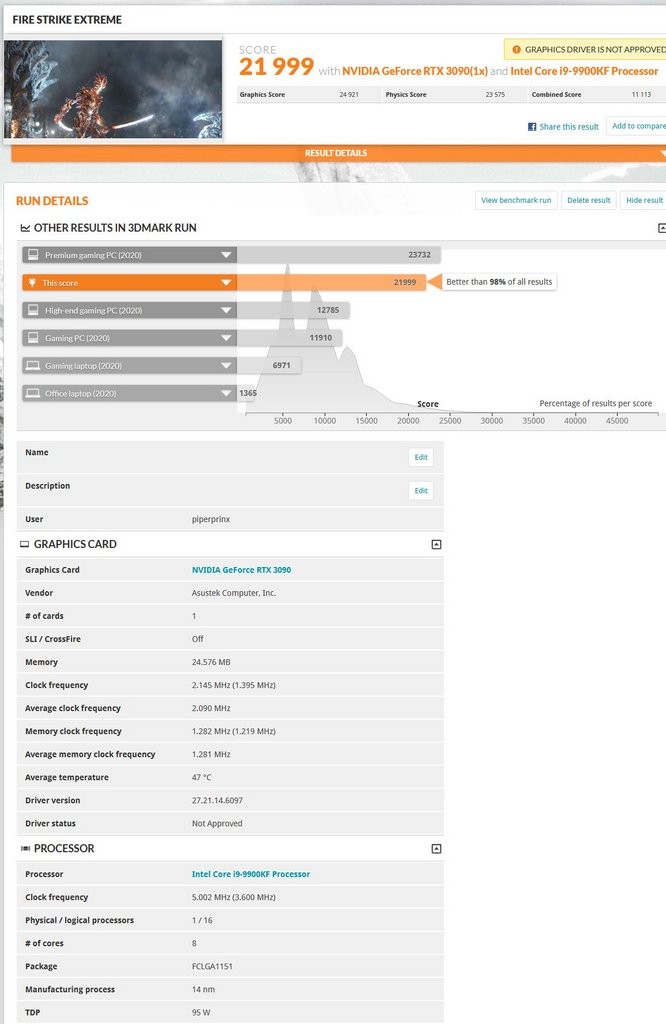
Task: Click the Driver version value 27.21.14.6097
Action: [217, 800]
